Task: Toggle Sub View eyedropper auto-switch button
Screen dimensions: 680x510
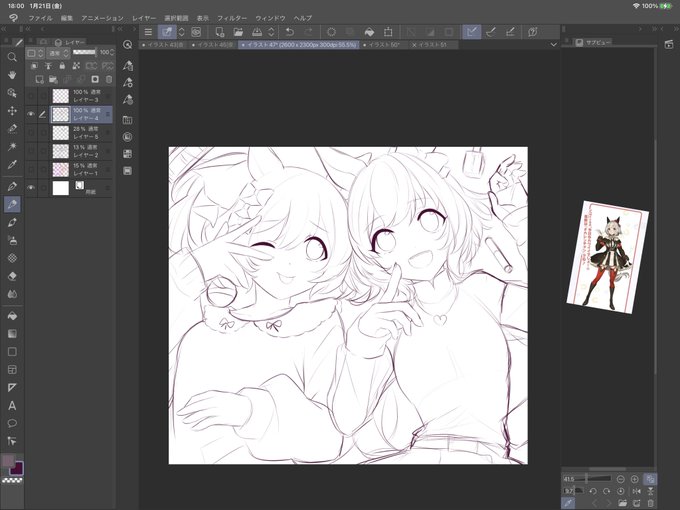Action: click(569, 503)
